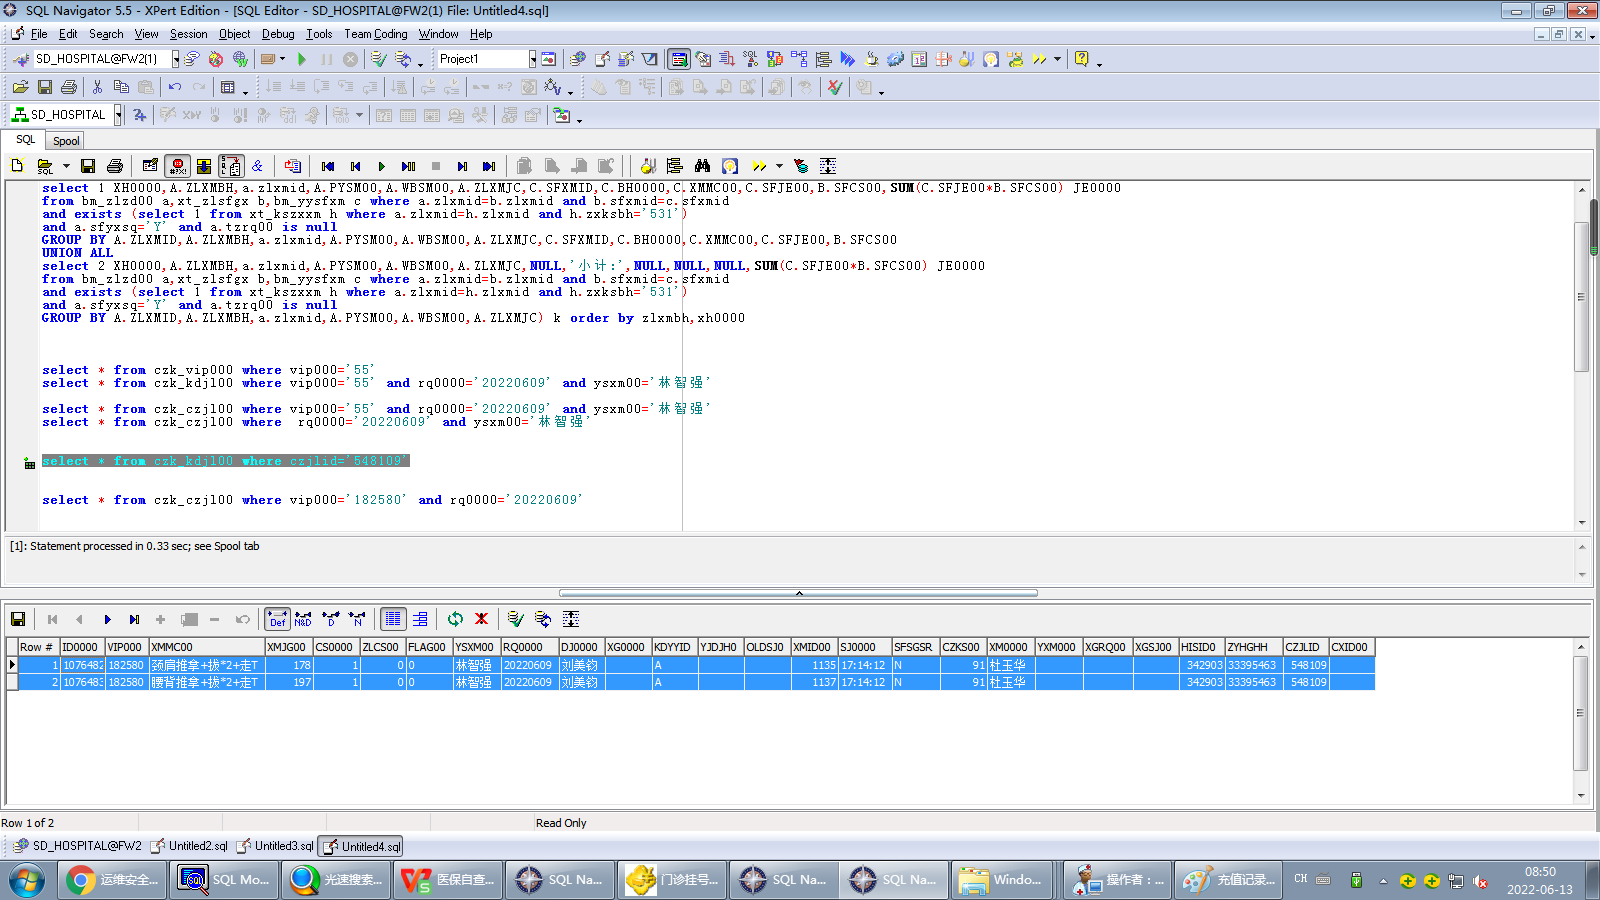Screen dimensions: 1600x900
Task: Click the print icon in editor toolbar
Action: coord(115,166)
